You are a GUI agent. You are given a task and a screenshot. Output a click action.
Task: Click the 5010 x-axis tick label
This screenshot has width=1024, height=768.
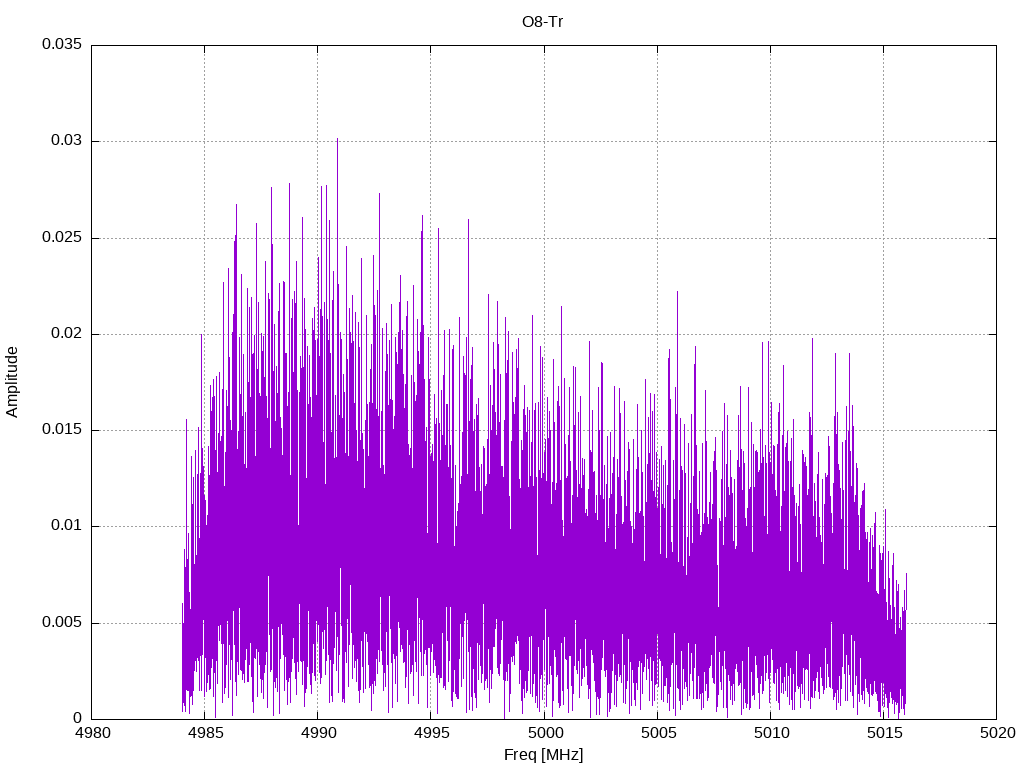(771, 733)
